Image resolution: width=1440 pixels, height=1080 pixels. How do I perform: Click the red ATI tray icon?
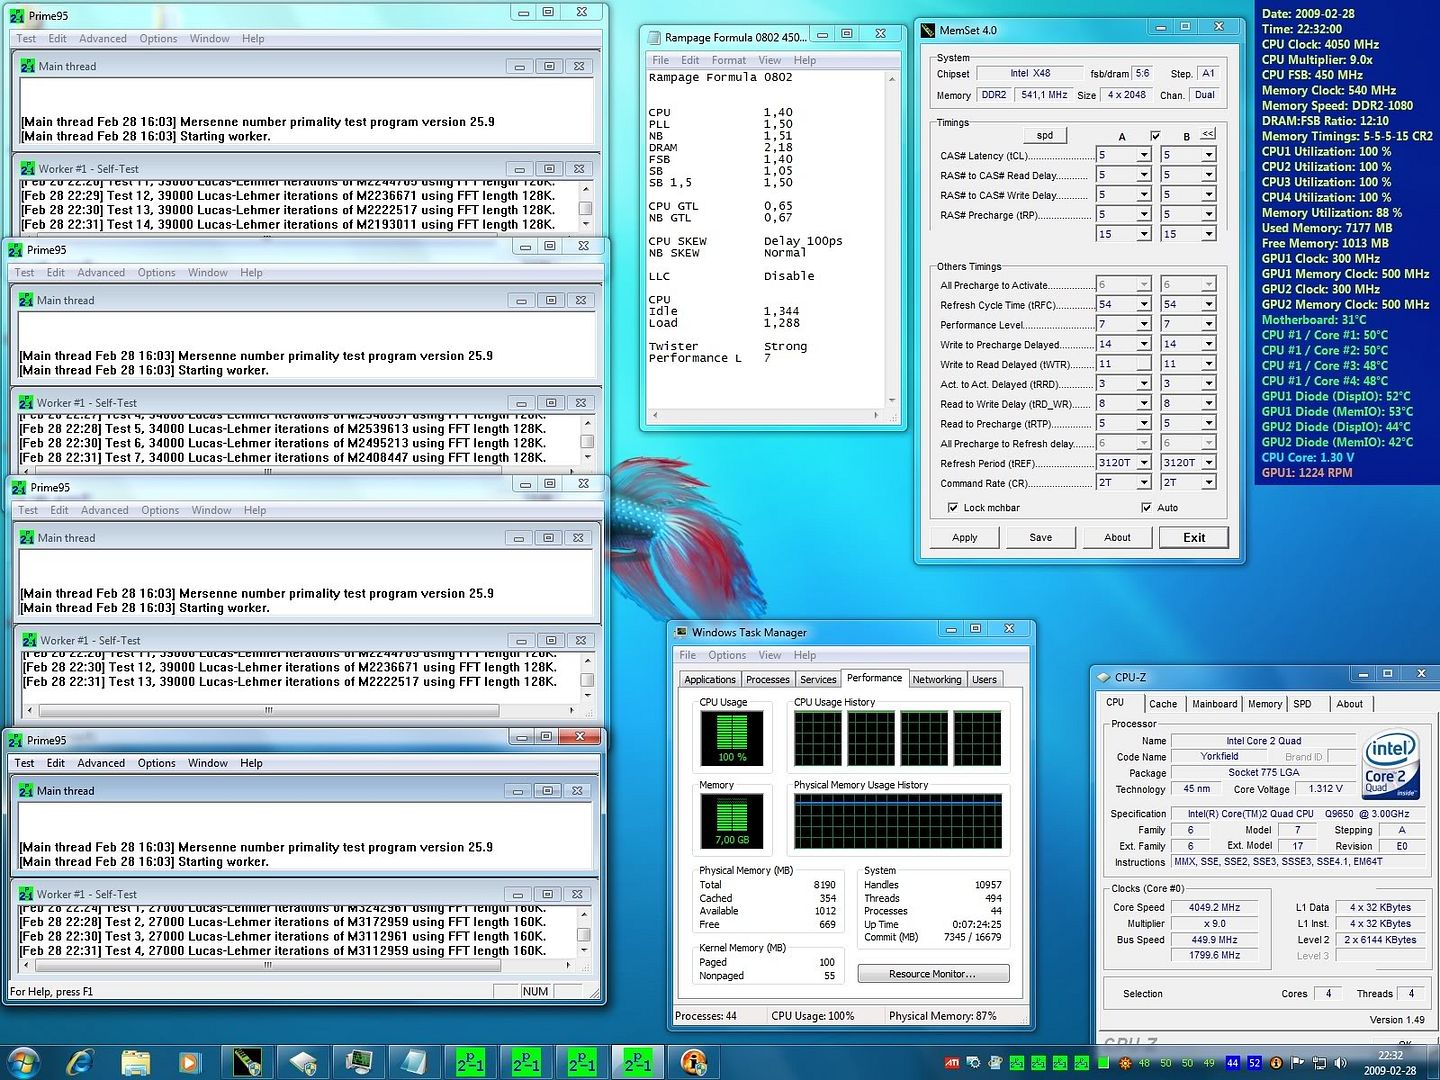click(x=952, y=1063)
